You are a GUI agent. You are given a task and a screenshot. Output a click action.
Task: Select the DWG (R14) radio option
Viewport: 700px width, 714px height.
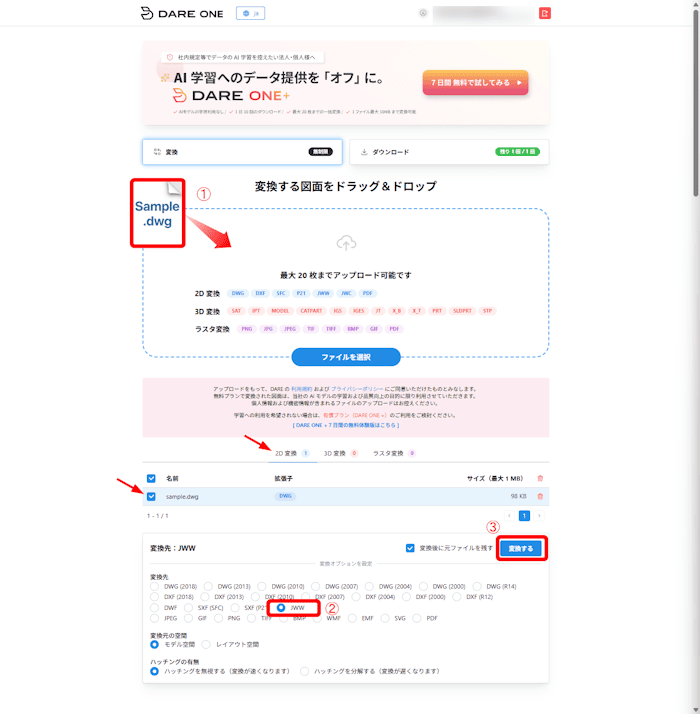click(477, 586)
